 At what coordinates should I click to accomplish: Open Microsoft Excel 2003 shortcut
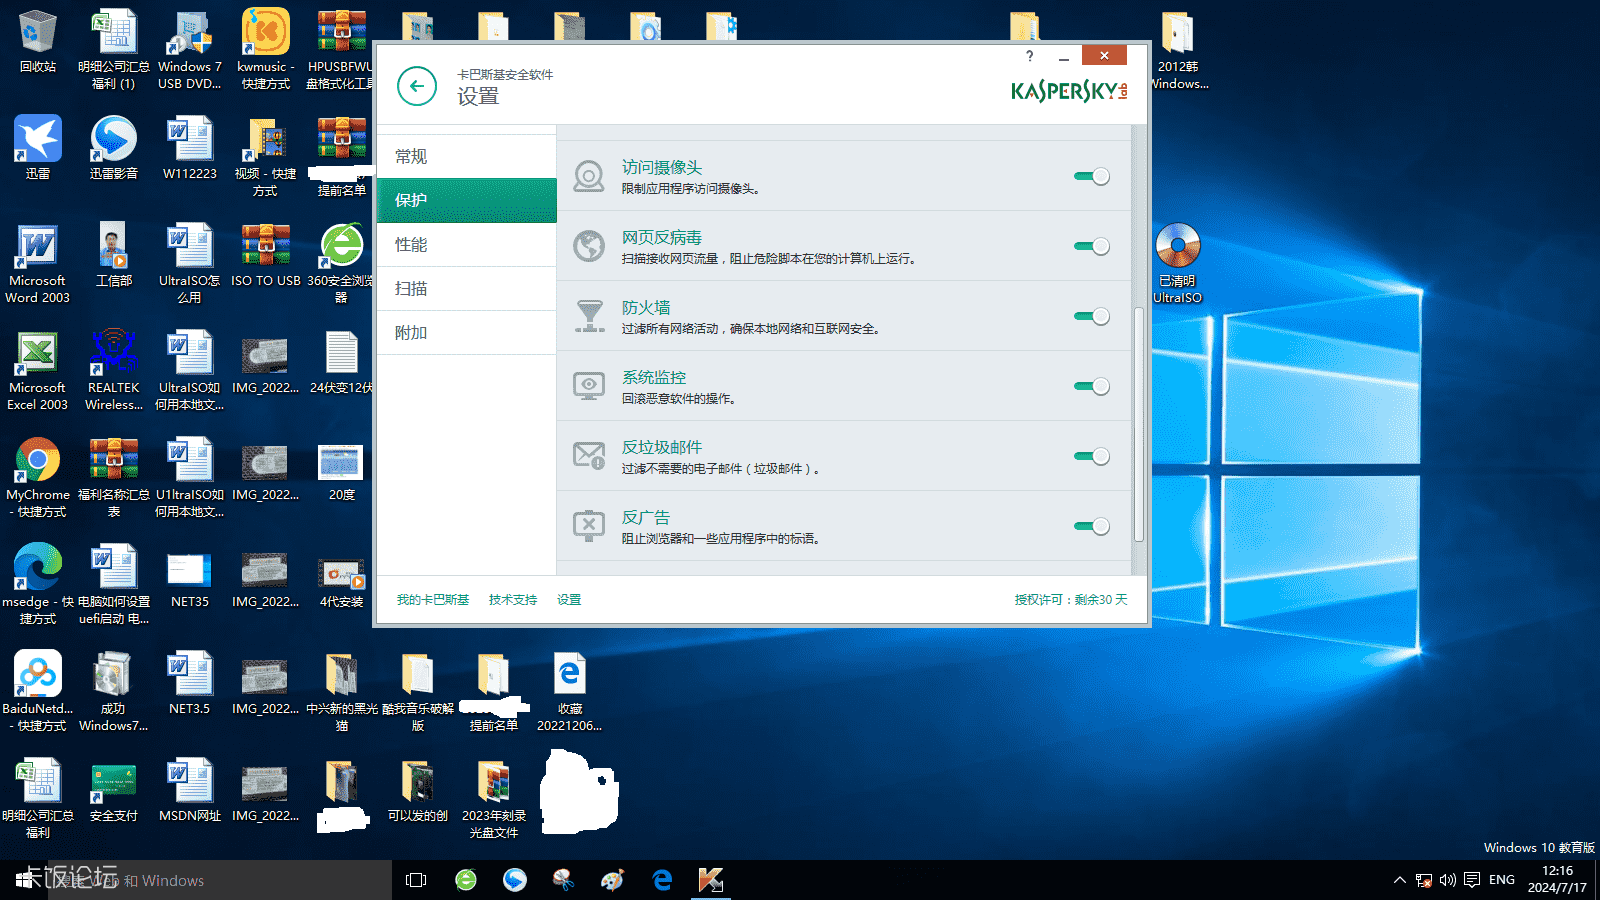point(38,369)
